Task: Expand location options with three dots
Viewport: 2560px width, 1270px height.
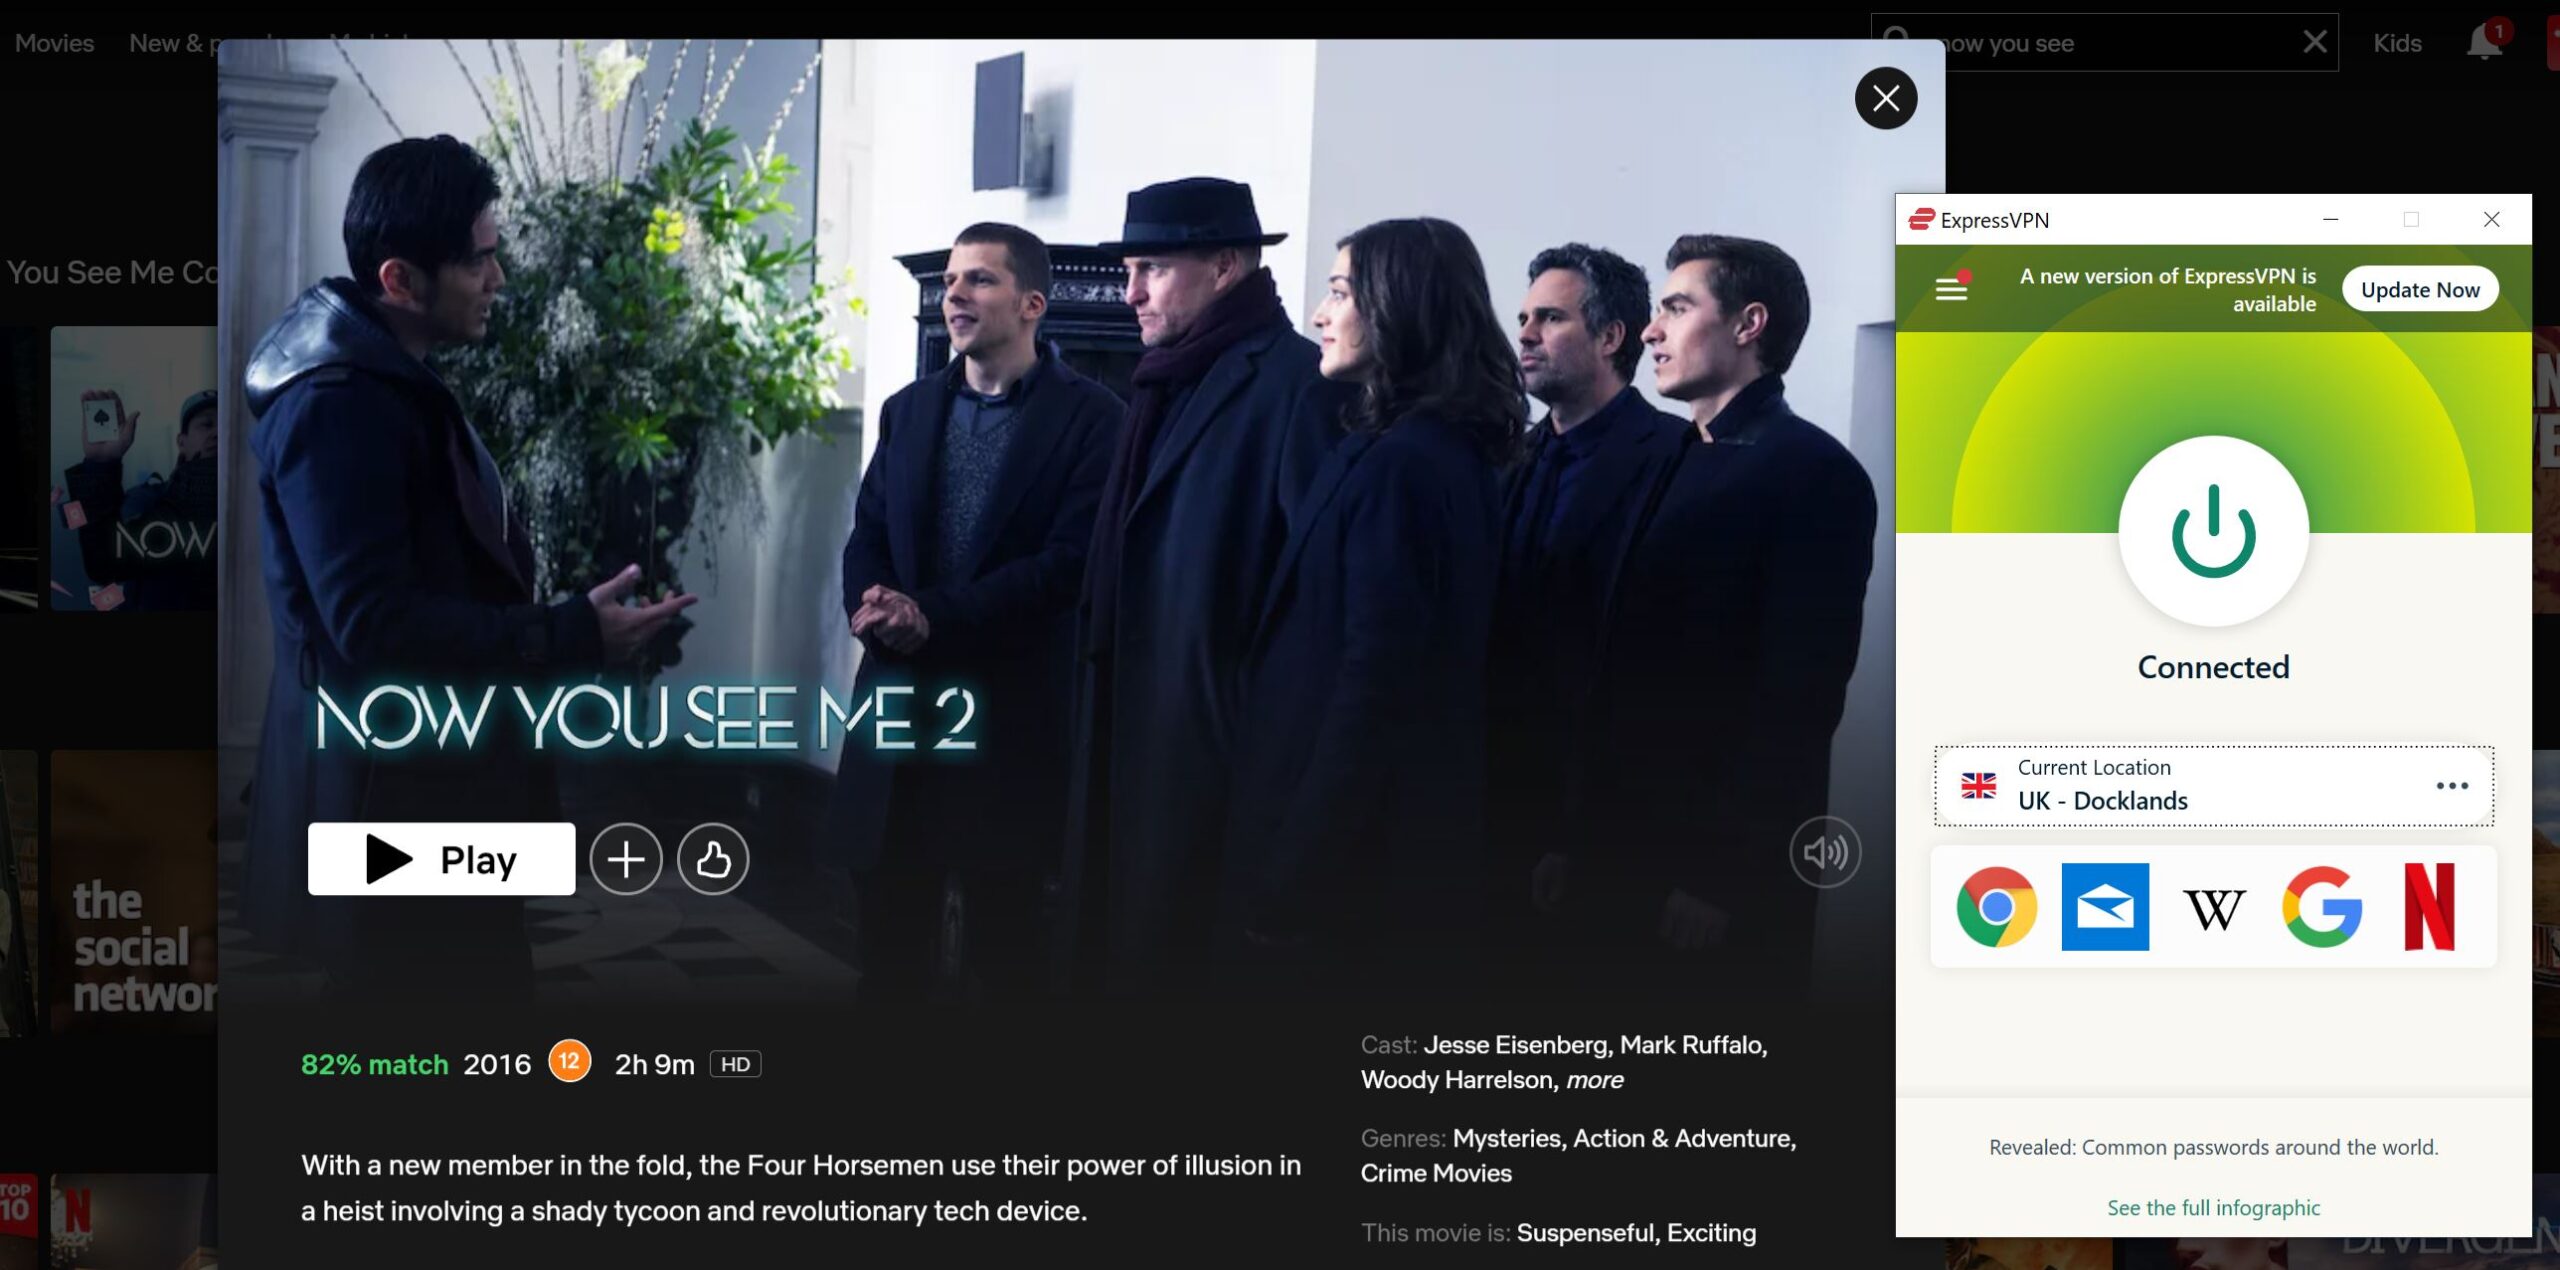Action: (2452, 786)
